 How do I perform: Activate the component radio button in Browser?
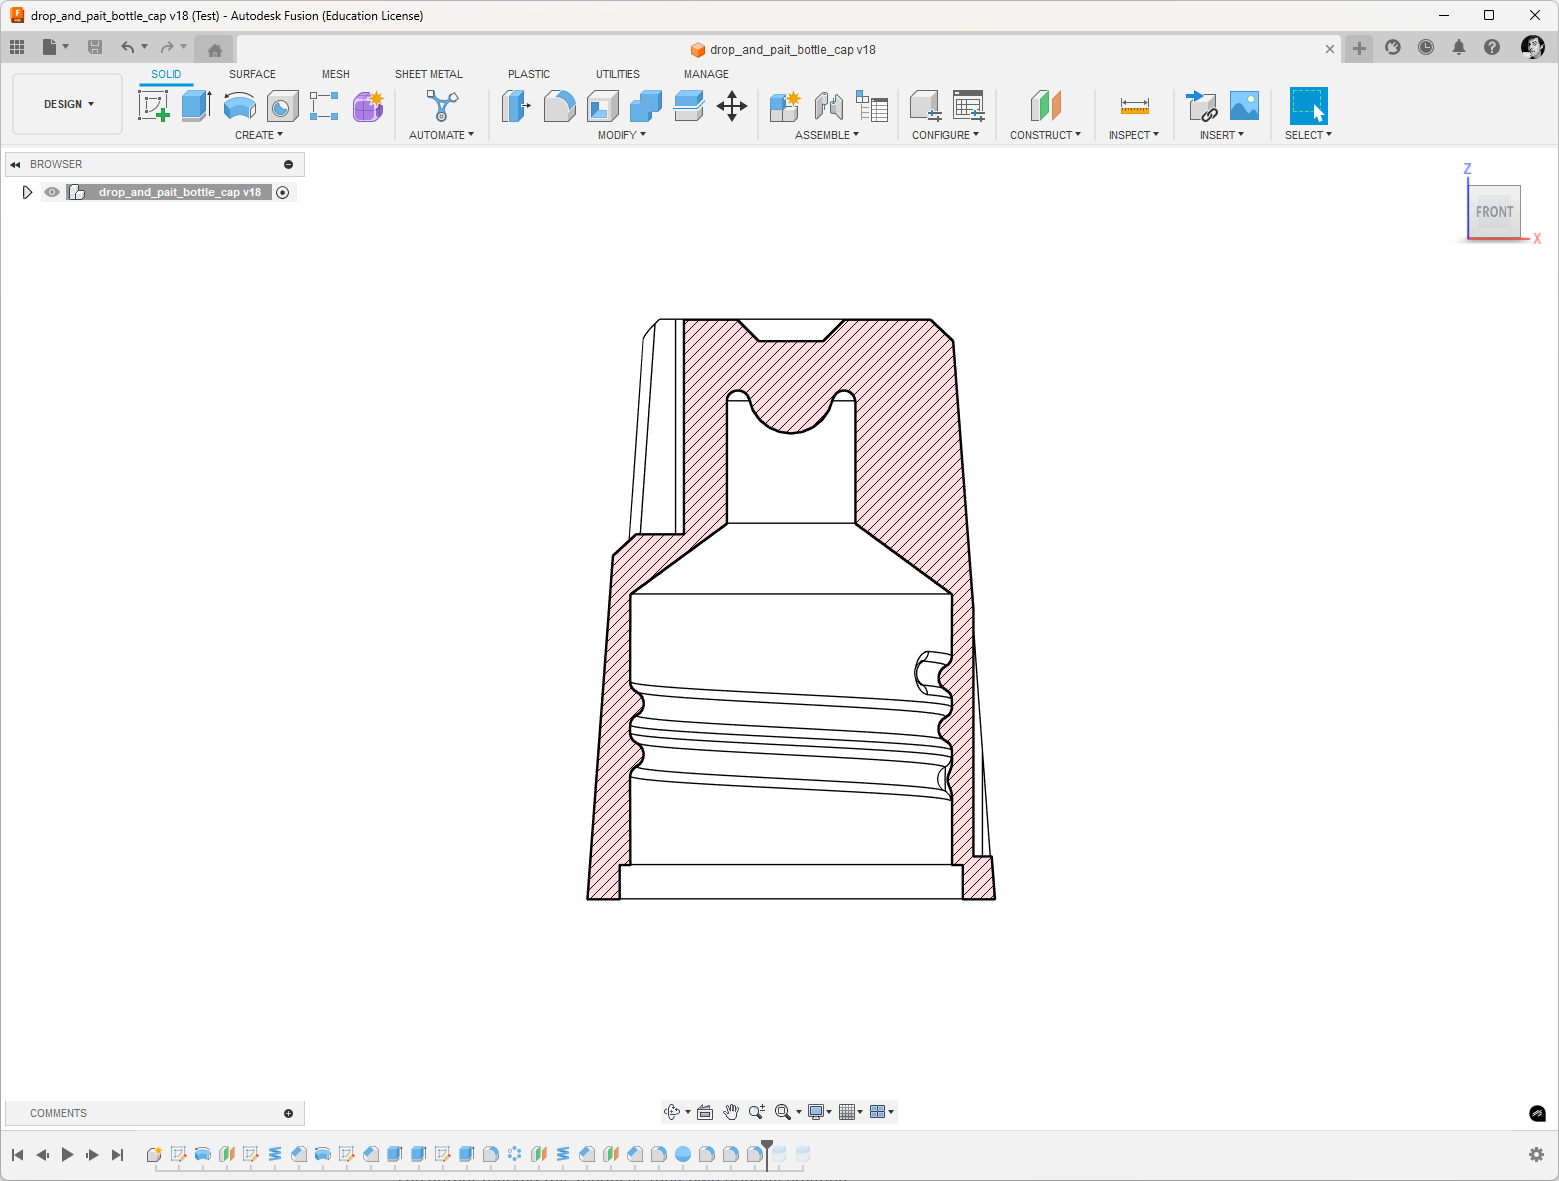[x=283, y=193]
